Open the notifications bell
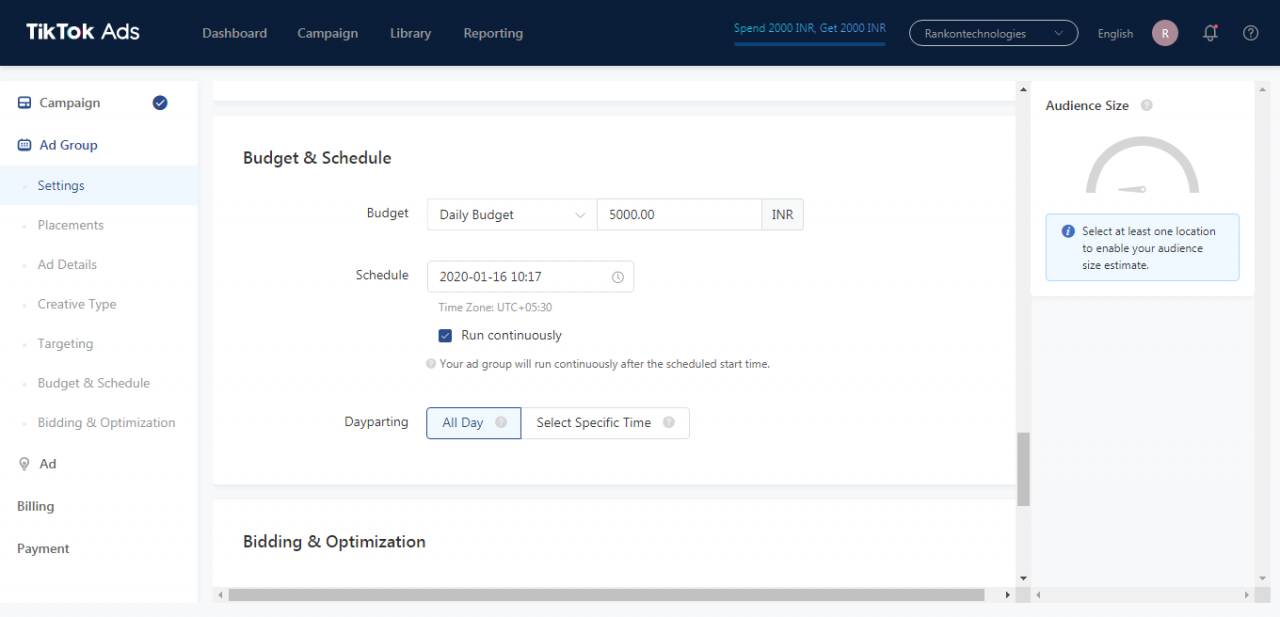The width and height of the screenshot is (1280, 617). point(1210,33)
